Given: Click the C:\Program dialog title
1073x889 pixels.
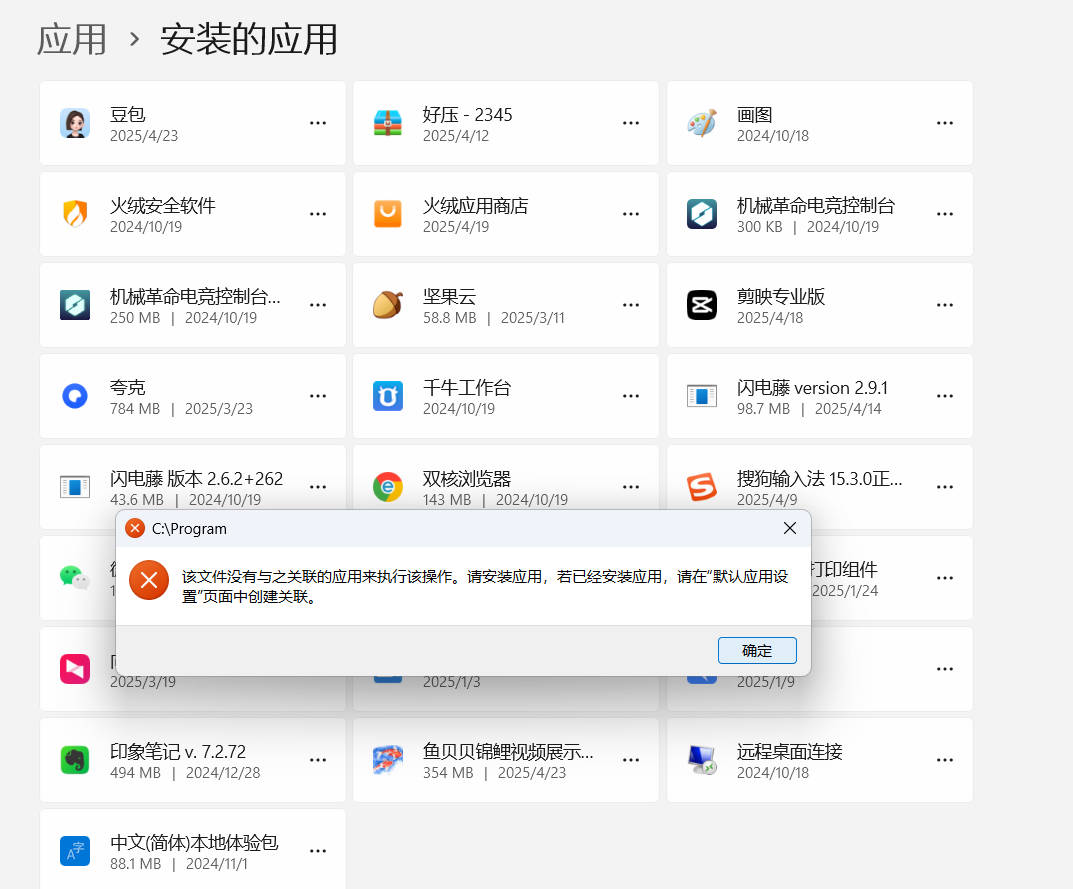Looking at the screenshot, I should (189, 528).
